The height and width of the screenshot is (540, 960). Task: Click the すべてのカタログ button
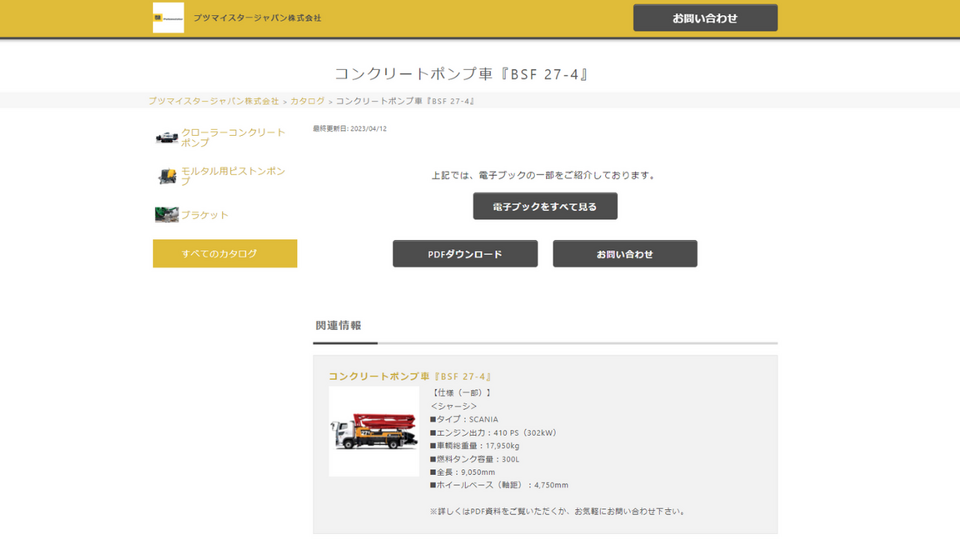point(225,253)
